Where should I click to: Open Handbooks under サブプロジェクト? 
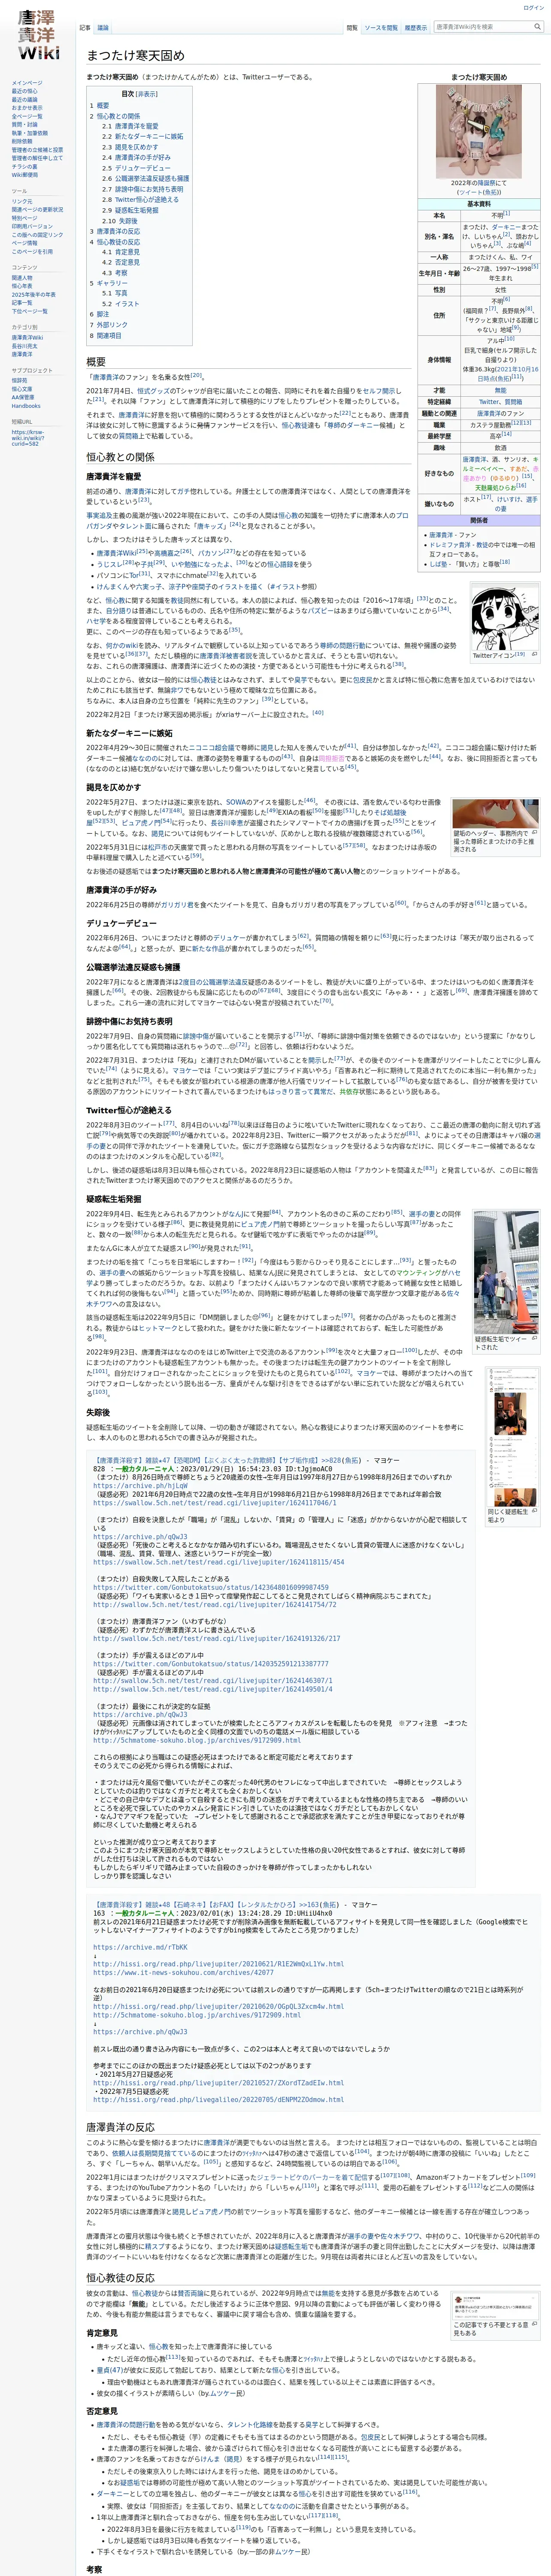26,406
